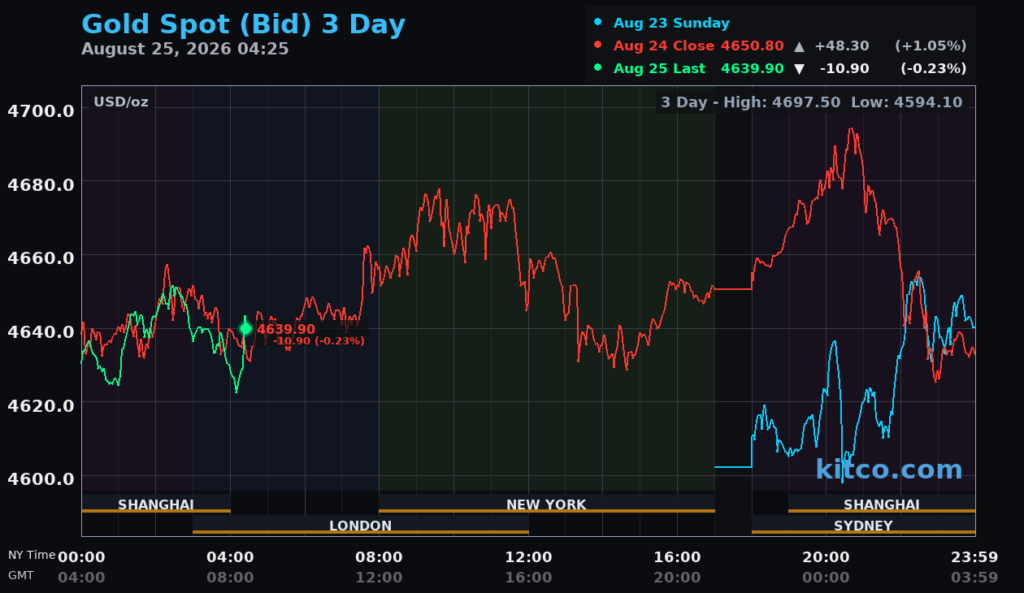1024x593 pixels.
Task: Click '3 Day - High: 4697.50' text
Action: (x=750, y=103)
